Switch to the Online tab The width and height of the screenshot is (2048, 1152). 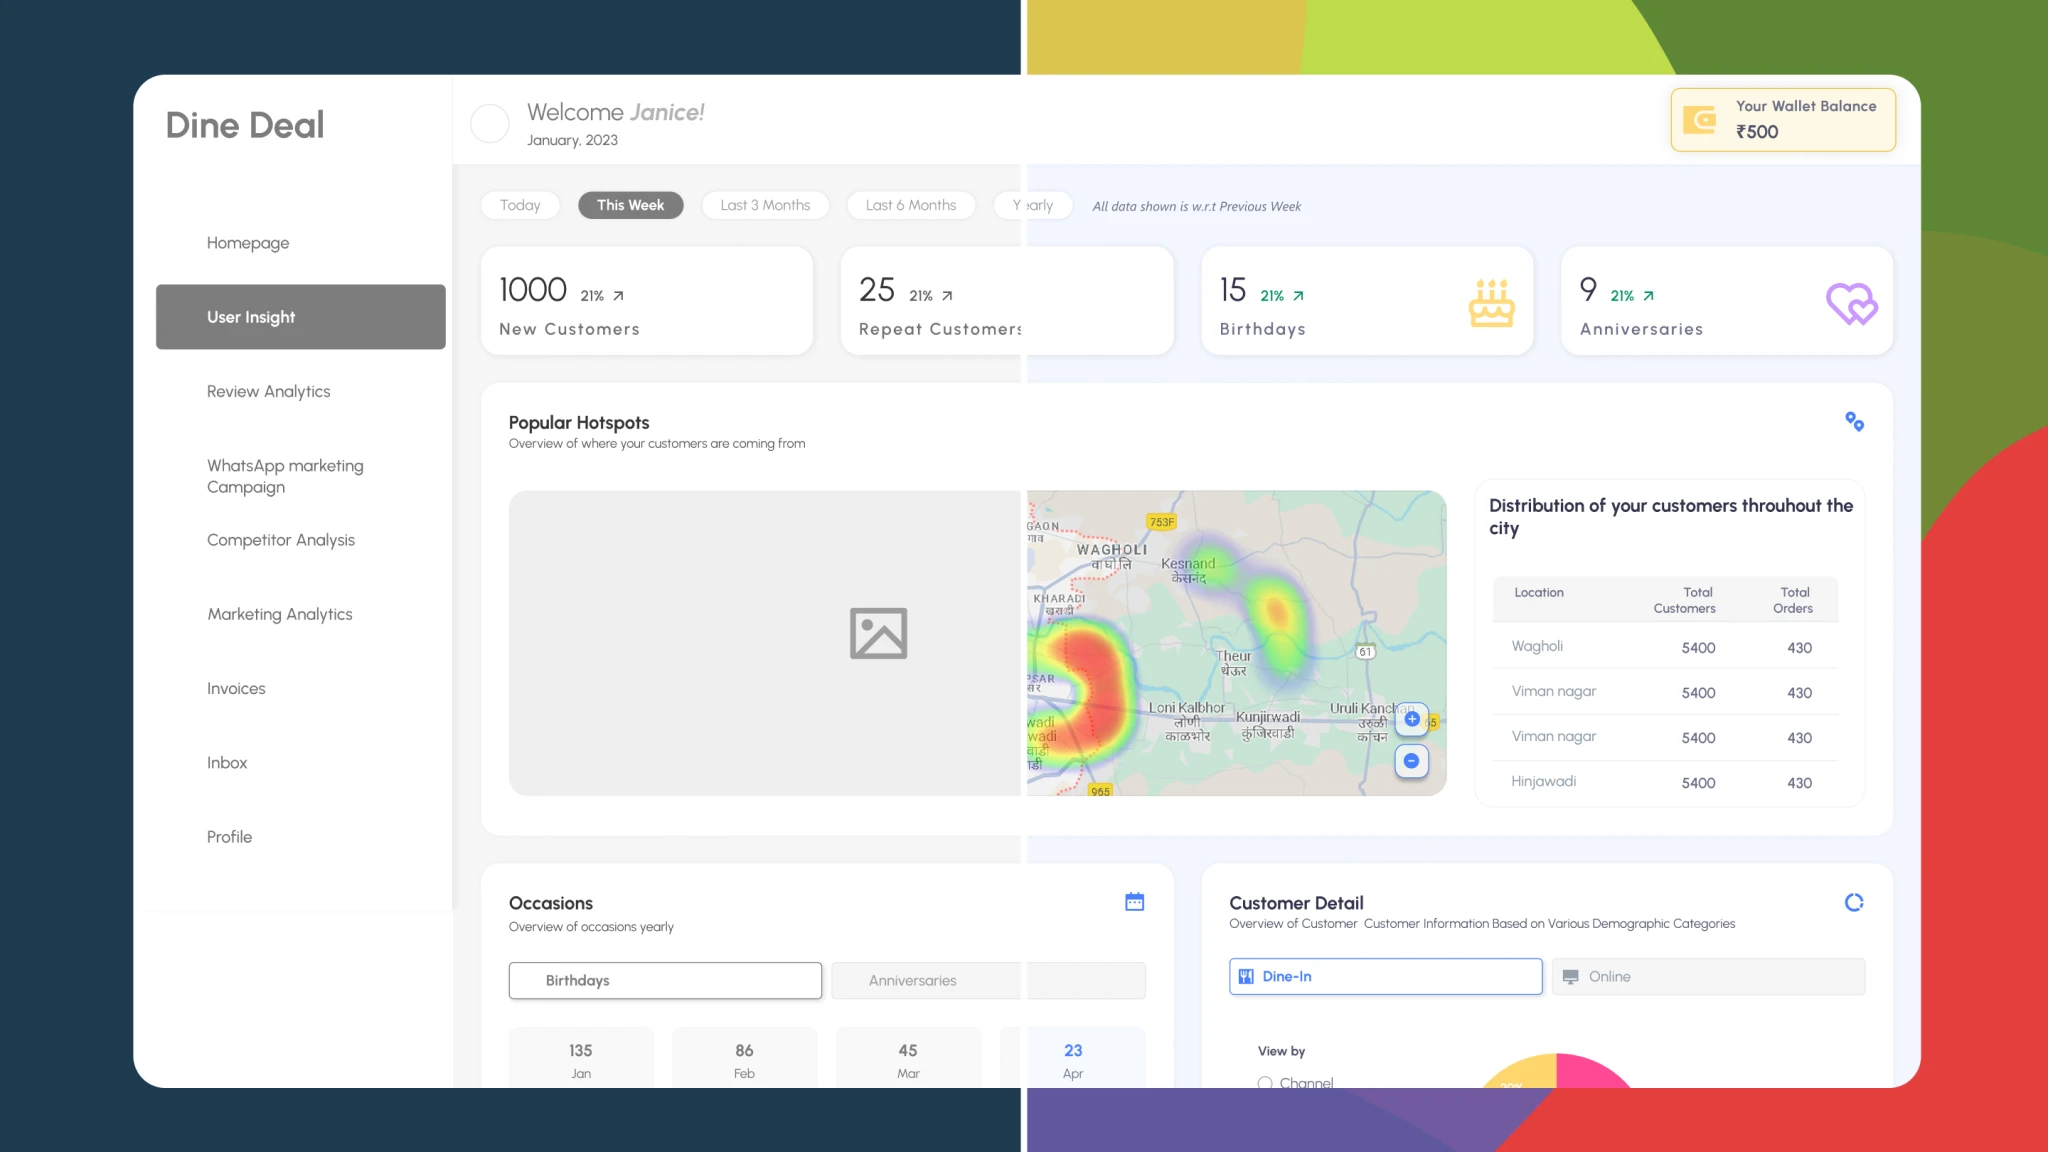coord(1708,977)
